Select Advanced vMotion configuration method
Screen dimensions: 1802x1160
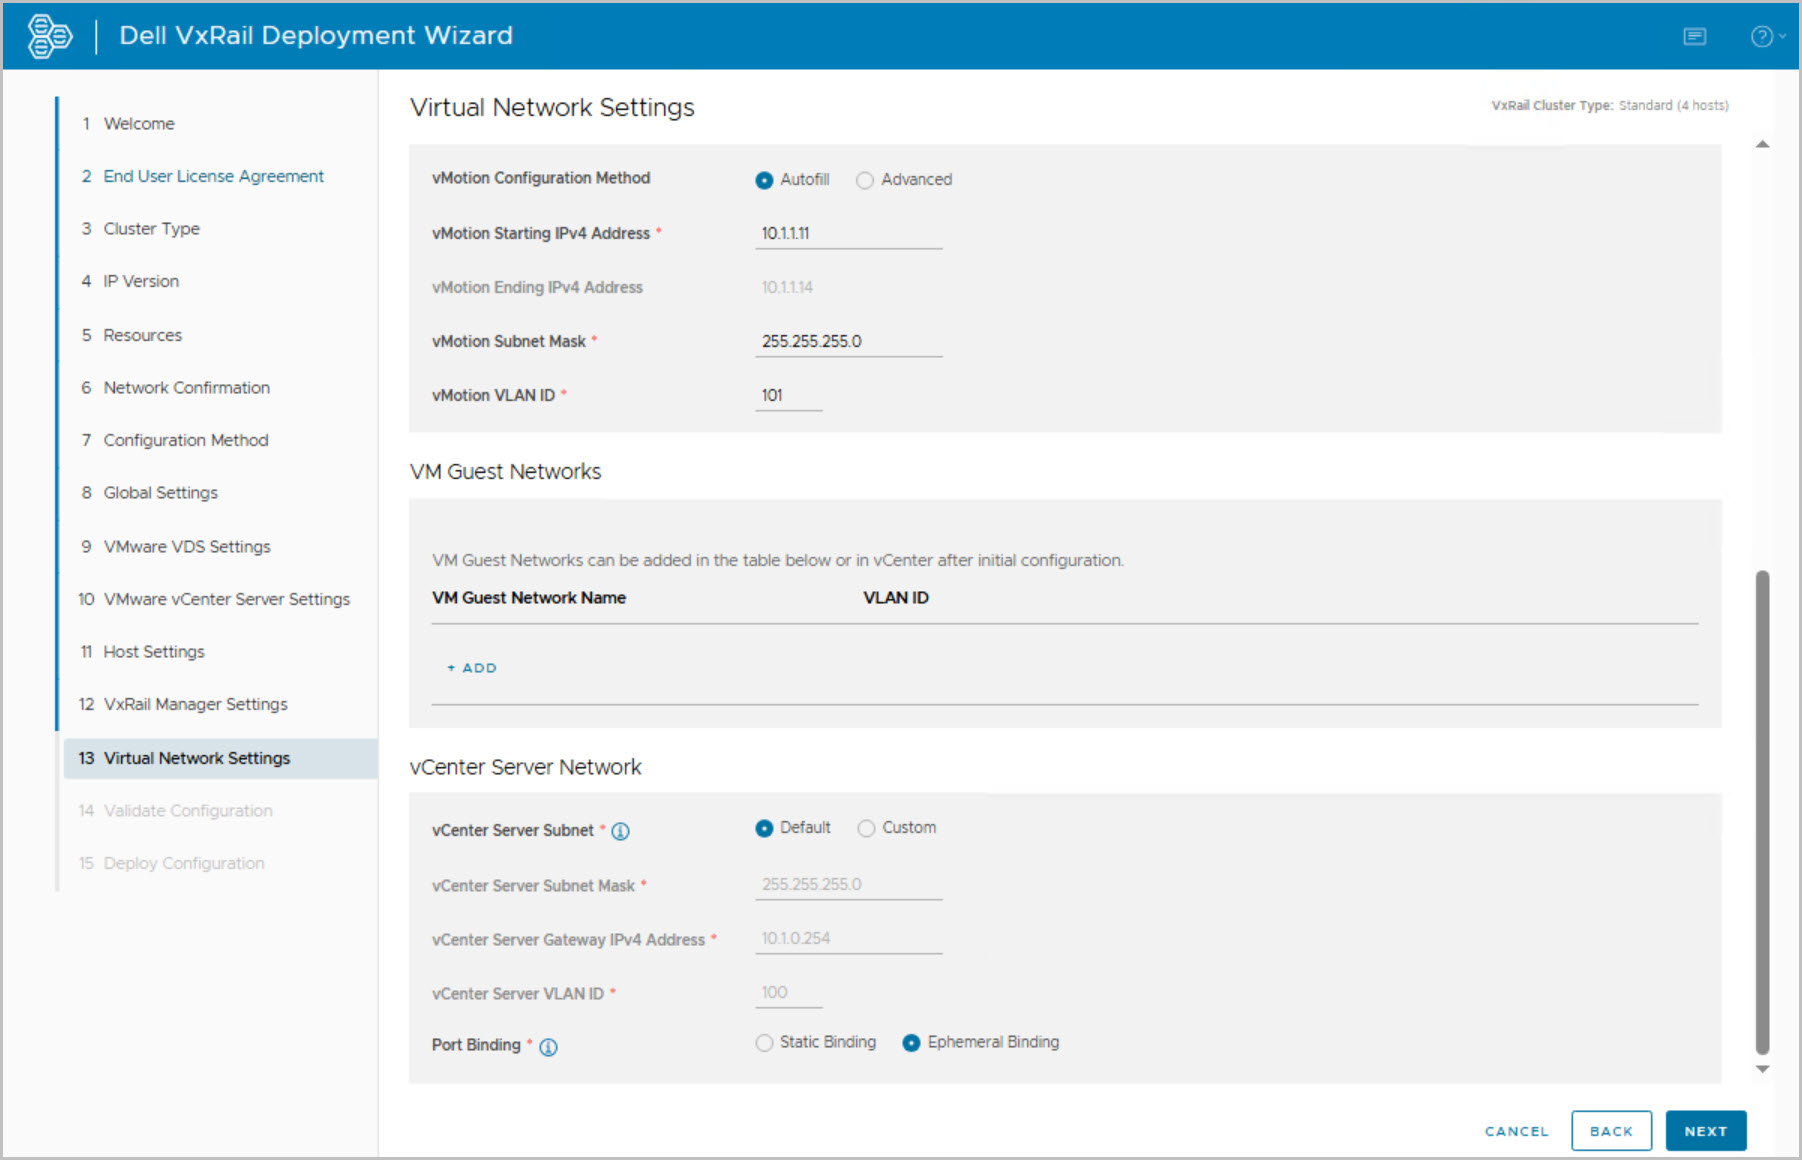[x=865, y=180]
